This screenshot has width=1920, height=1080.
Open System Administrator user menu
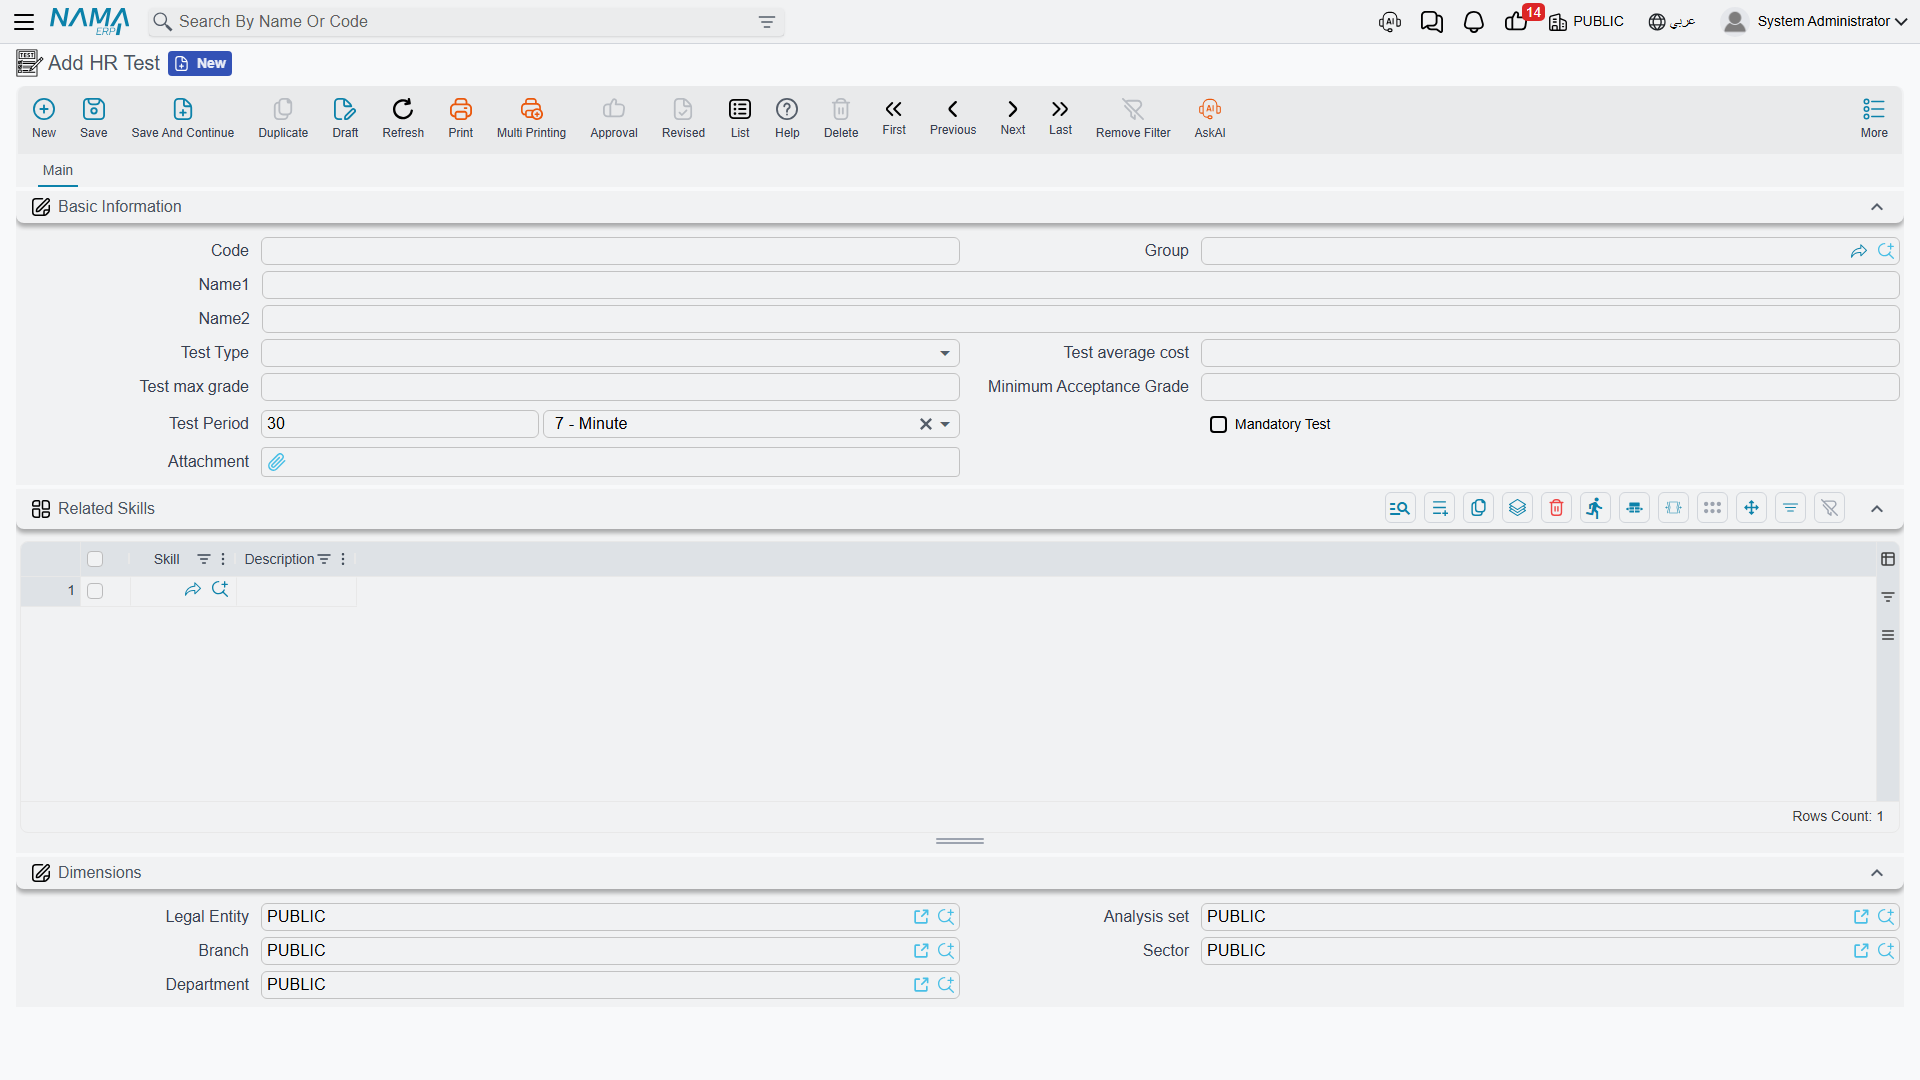[1814, 21]
